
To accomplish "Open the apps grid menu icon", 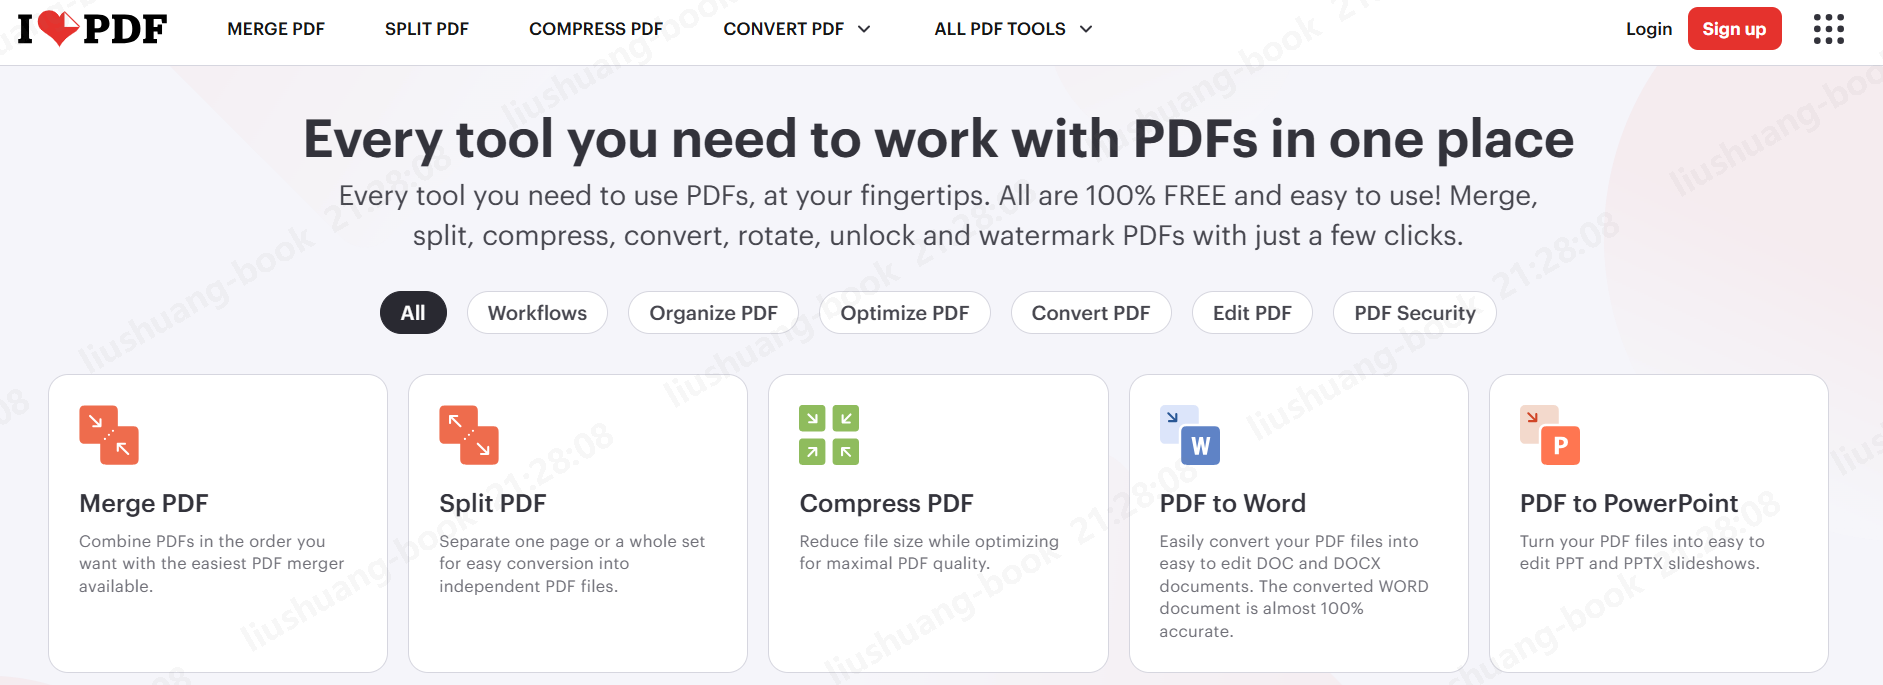I will pyautogui.click(x=1828, y=29).
